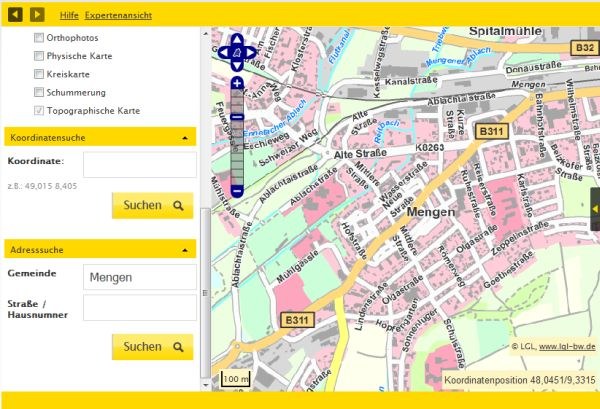Click the Koordinatenposition 48,0451/9,3315 readout
Image resolution: width=600 pixels, height=409 pixels.
pos(520,380)
